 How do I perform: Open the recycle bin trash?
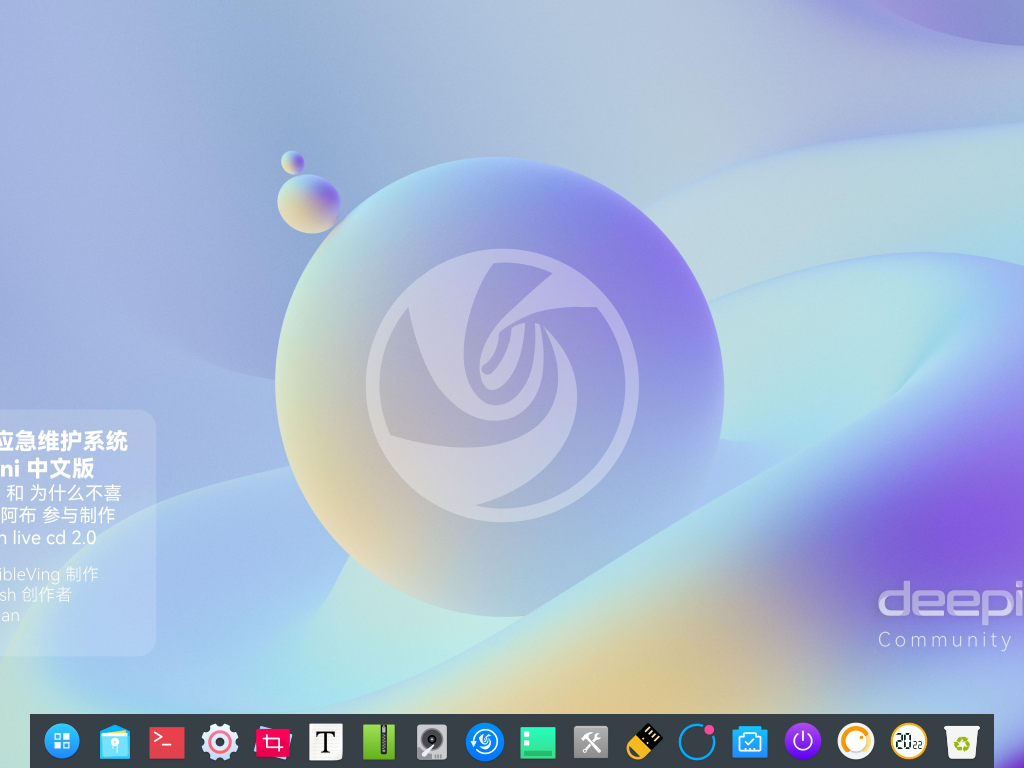[x=962, y=742]
